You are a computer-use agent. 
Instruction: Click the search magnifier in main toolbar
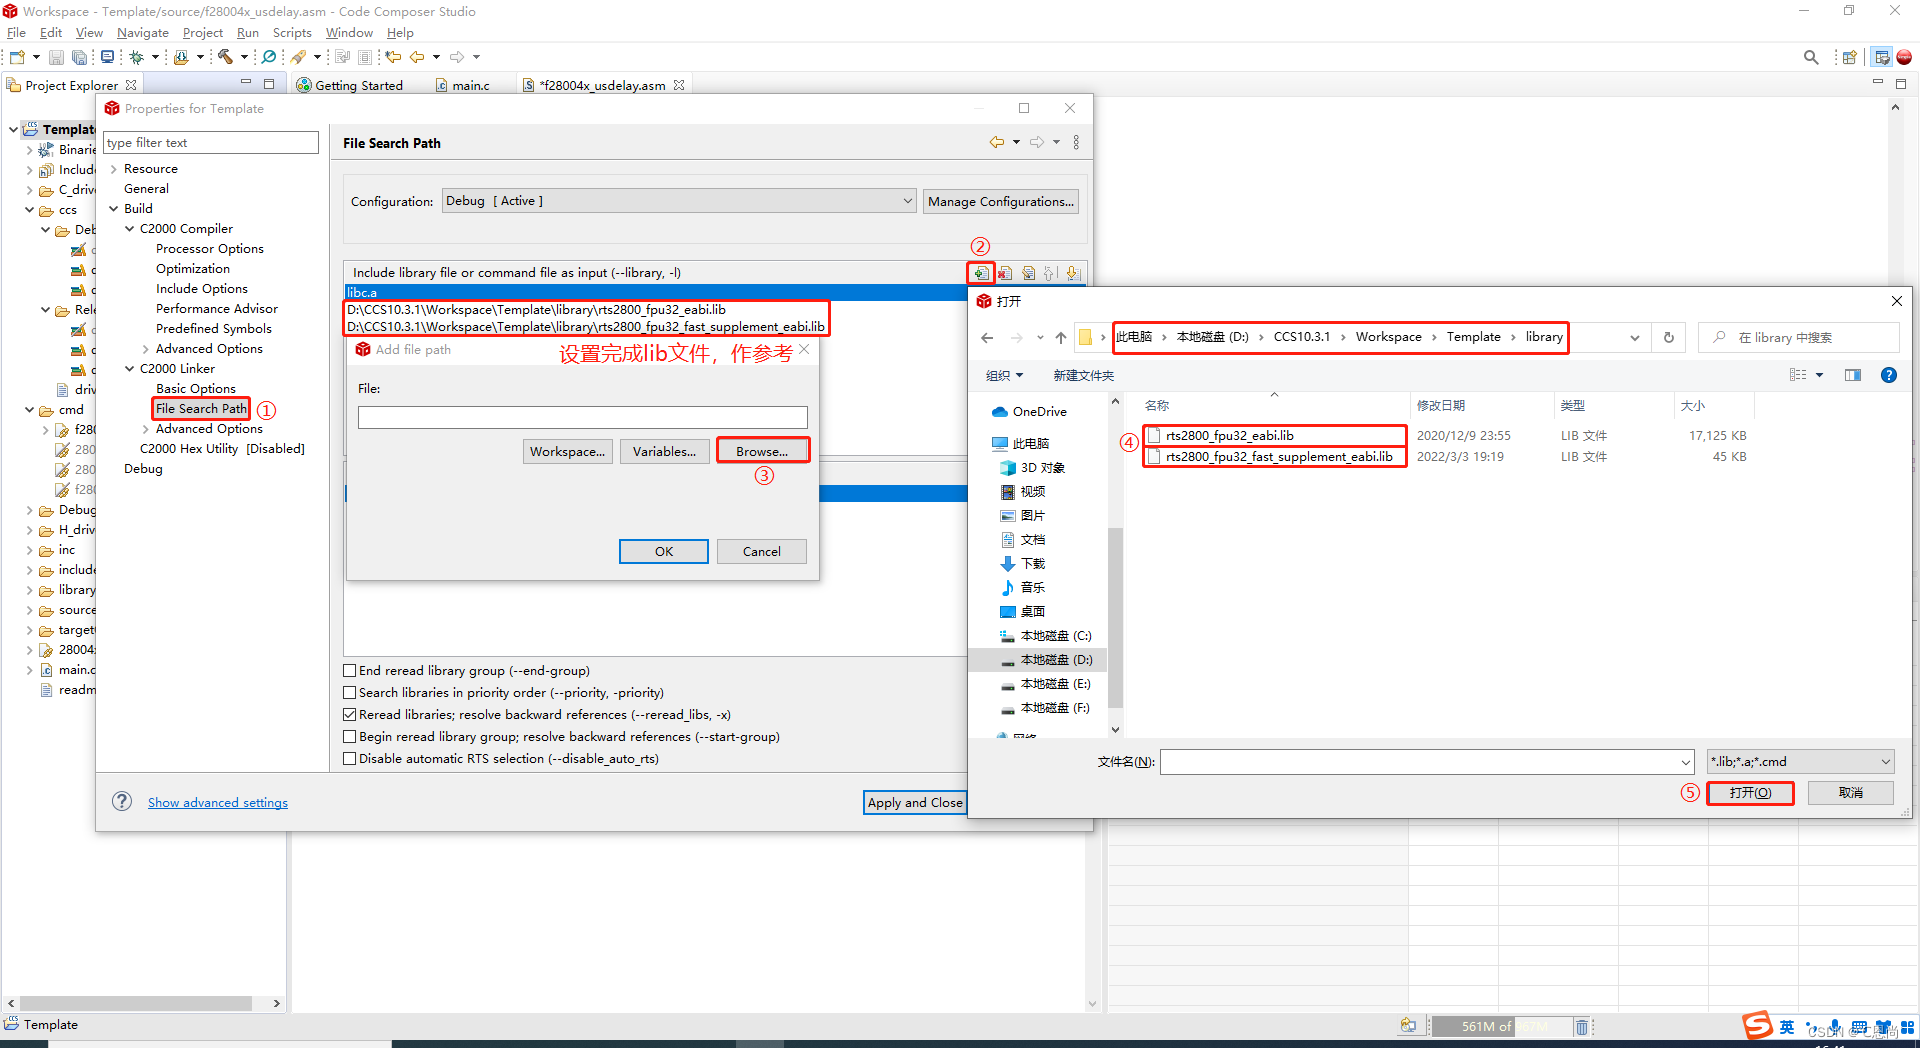pyautogui.click(x=1811, y=57)
